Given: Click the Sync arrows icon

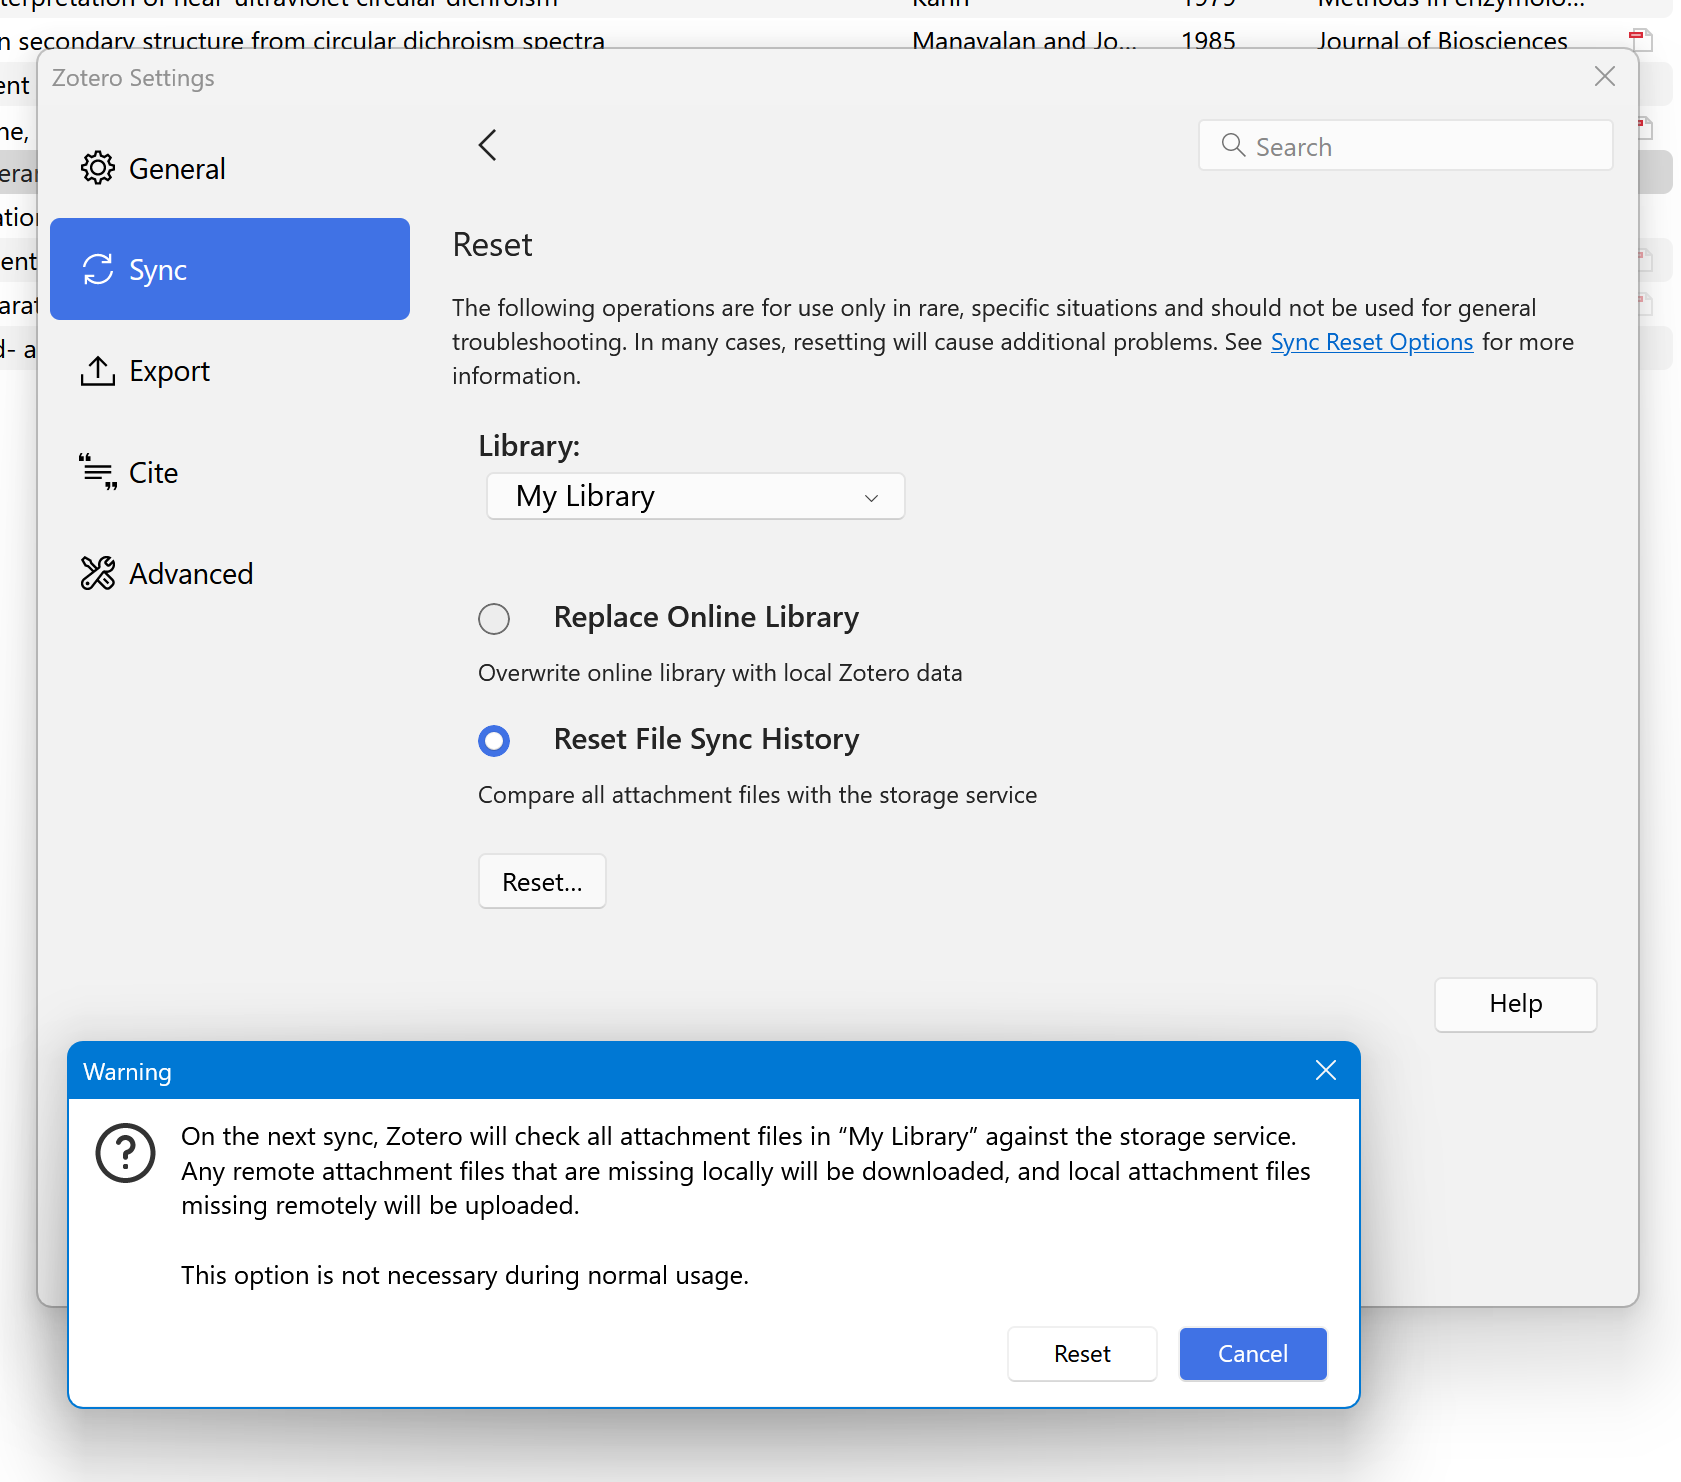Looking at the screenshot, I should click(98, 269).
